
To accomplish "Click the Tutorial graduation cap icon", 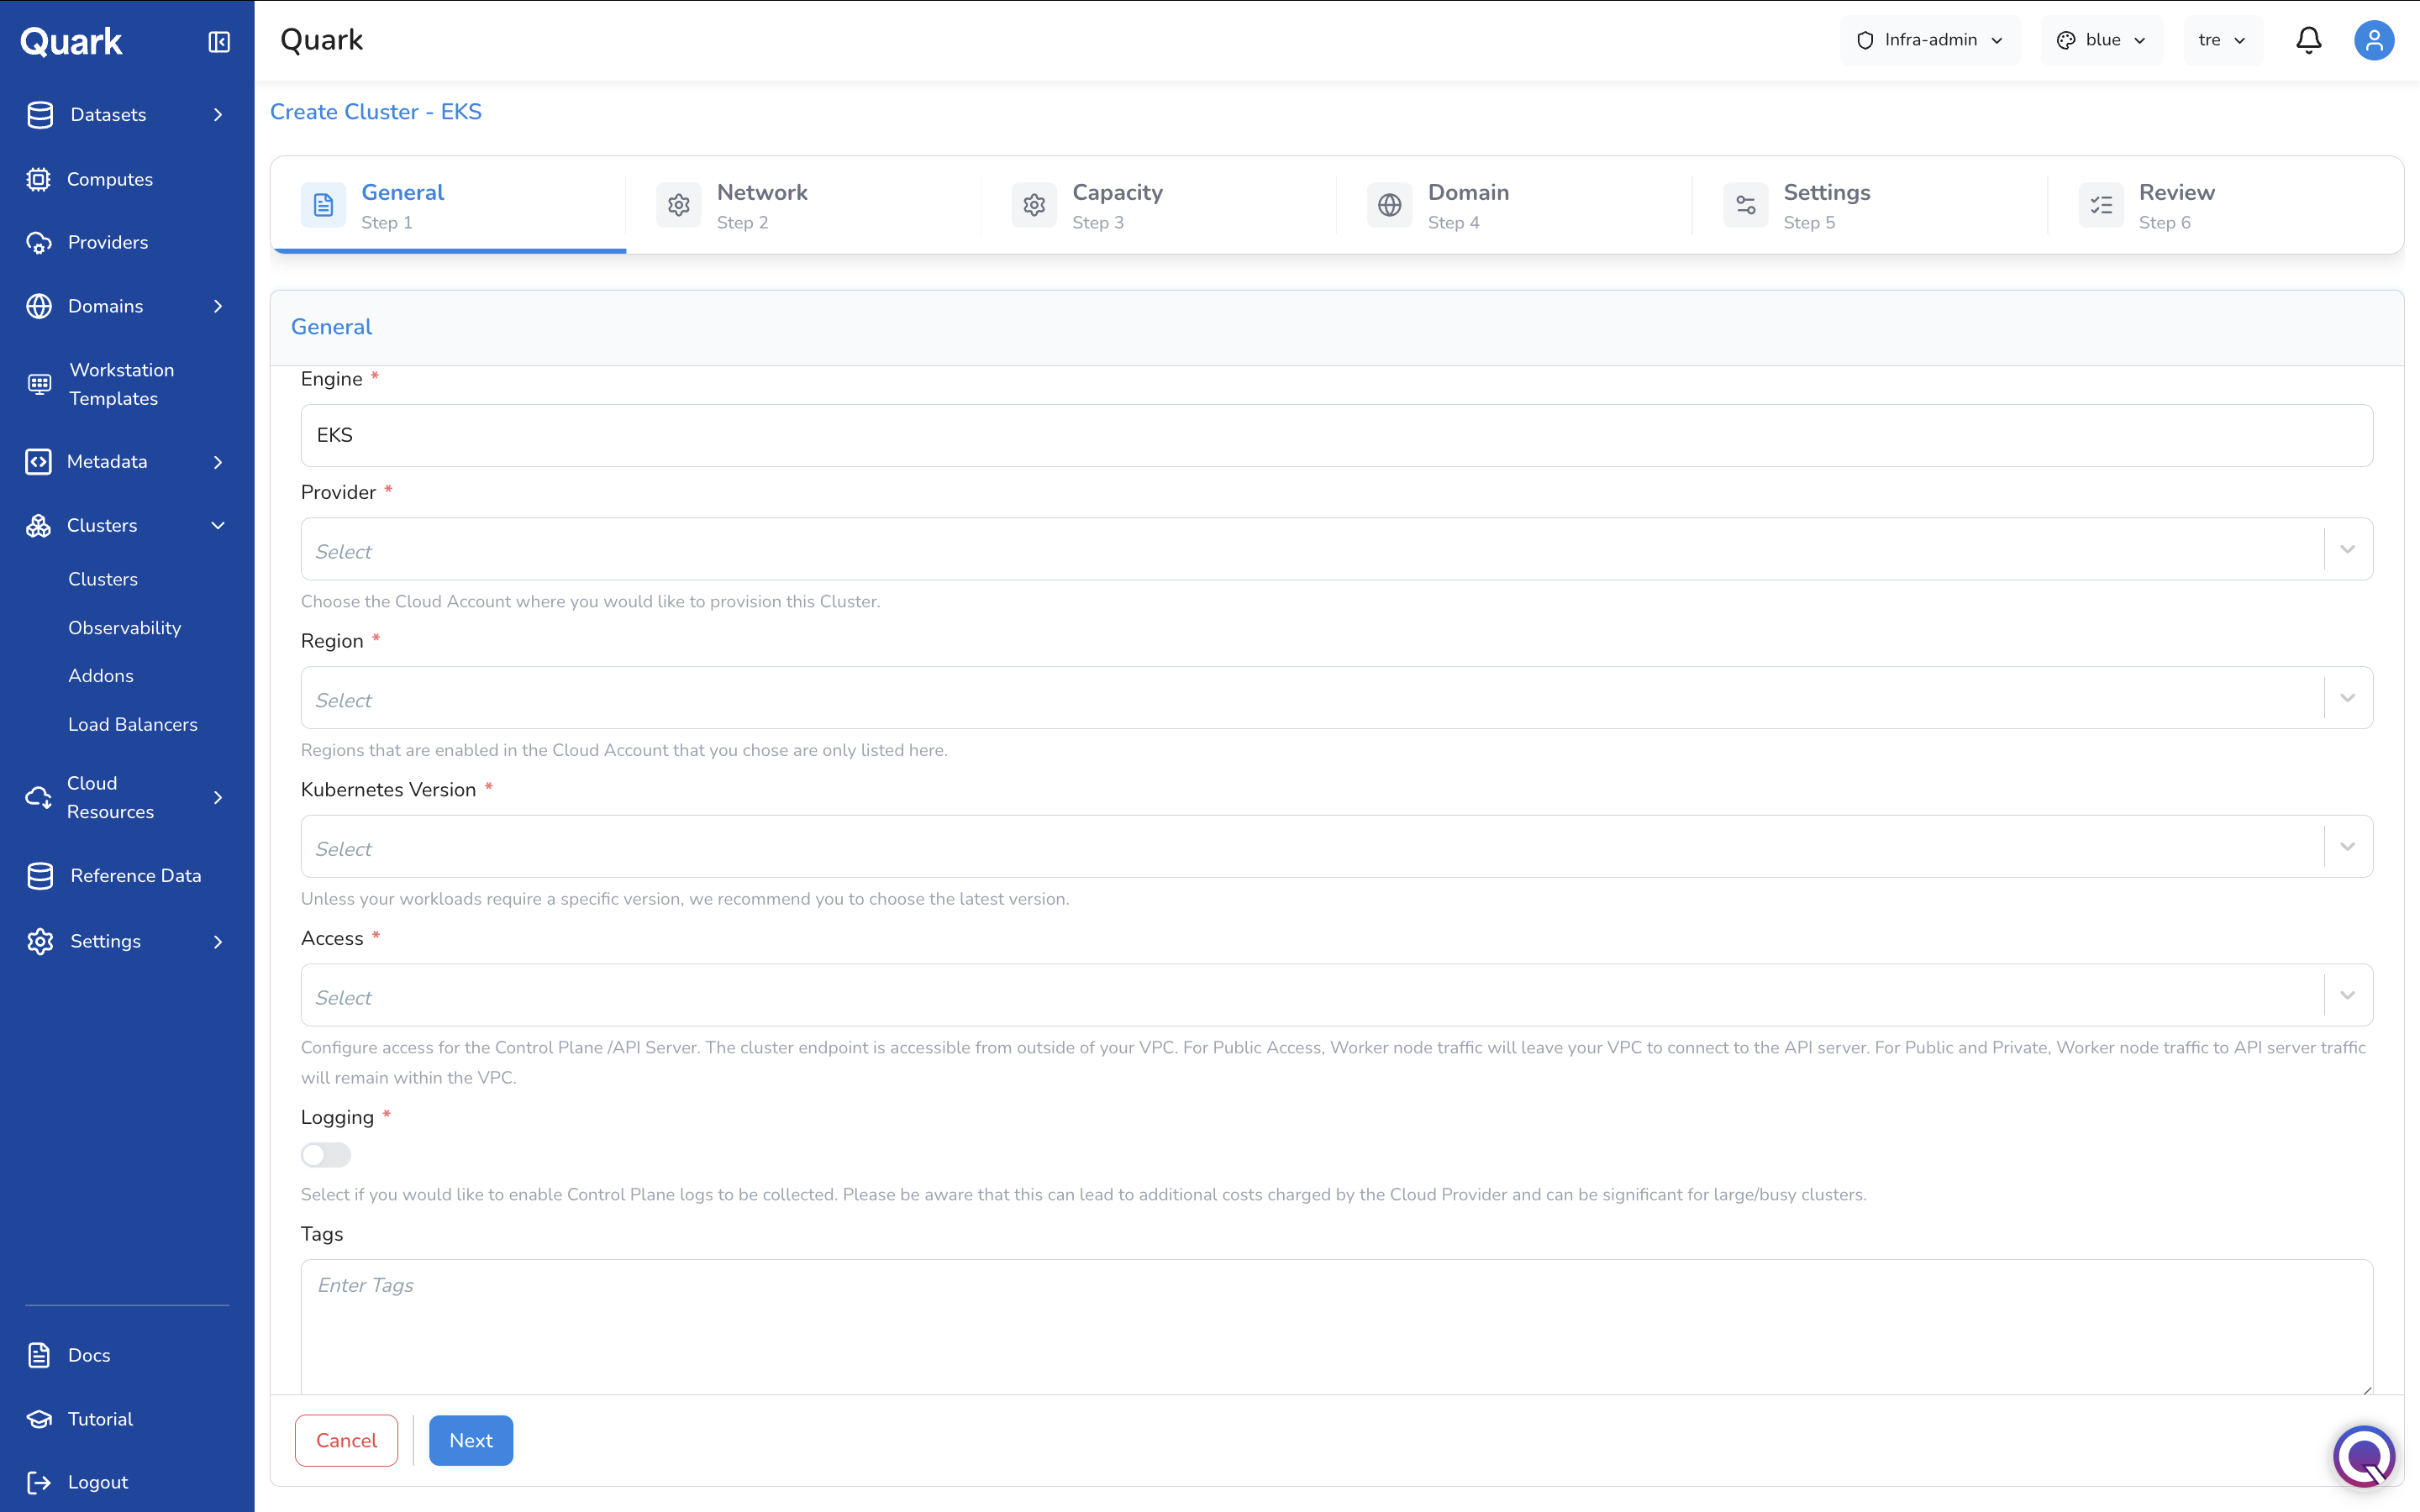I will (x=39, y=1419).
